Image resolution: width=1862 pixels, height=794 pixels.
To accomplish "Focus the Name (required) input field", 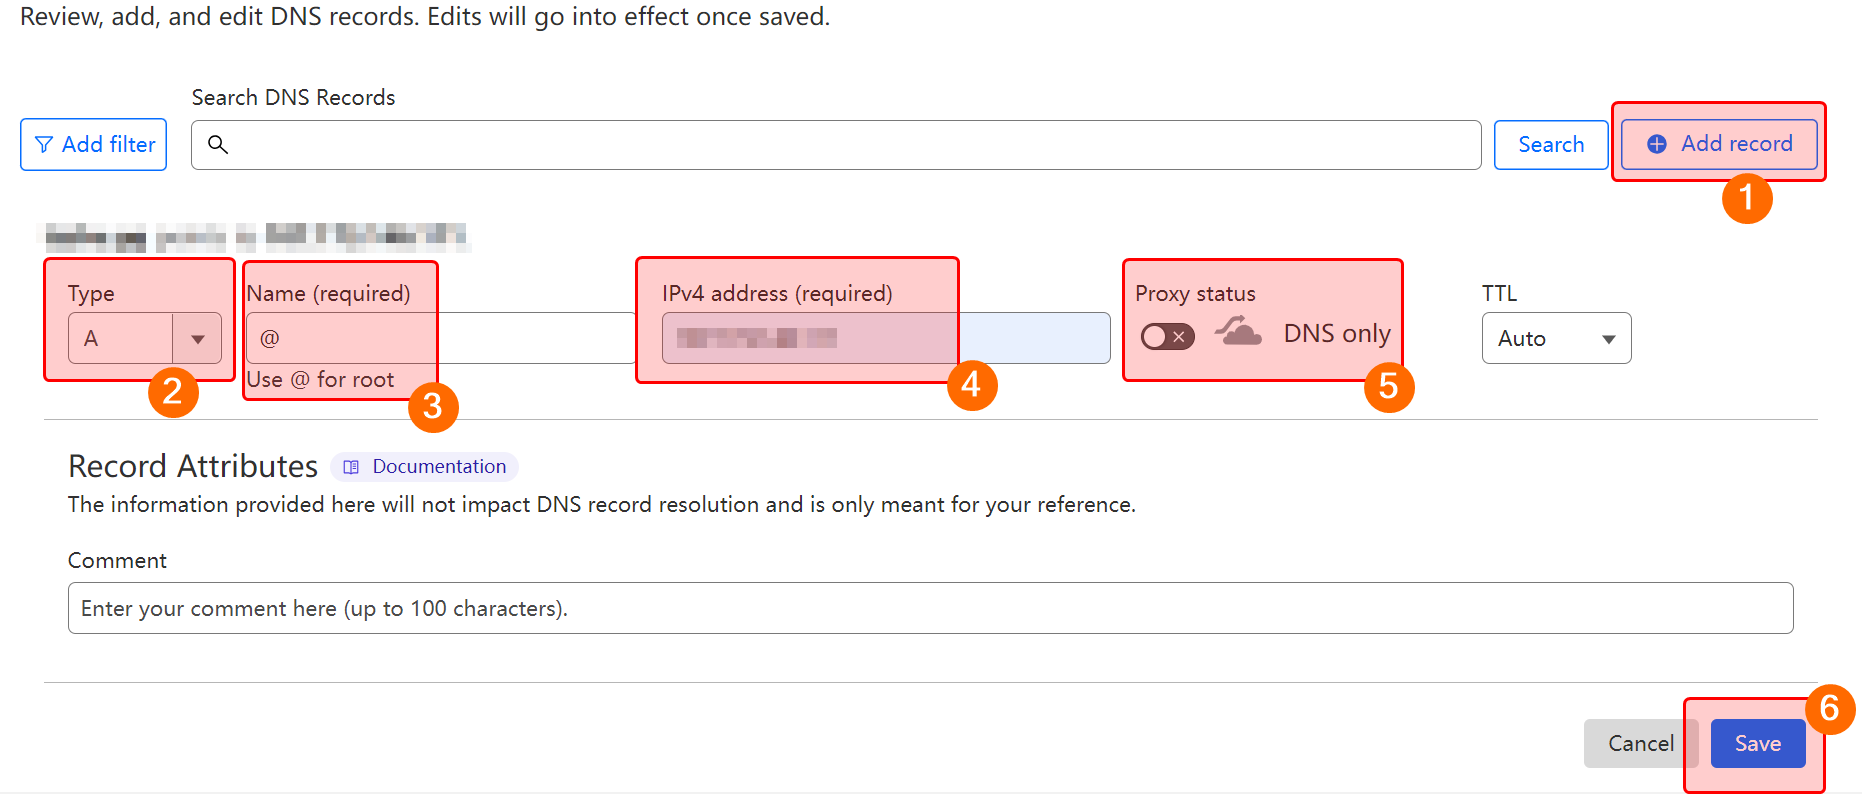I will (x=440, y=339).
